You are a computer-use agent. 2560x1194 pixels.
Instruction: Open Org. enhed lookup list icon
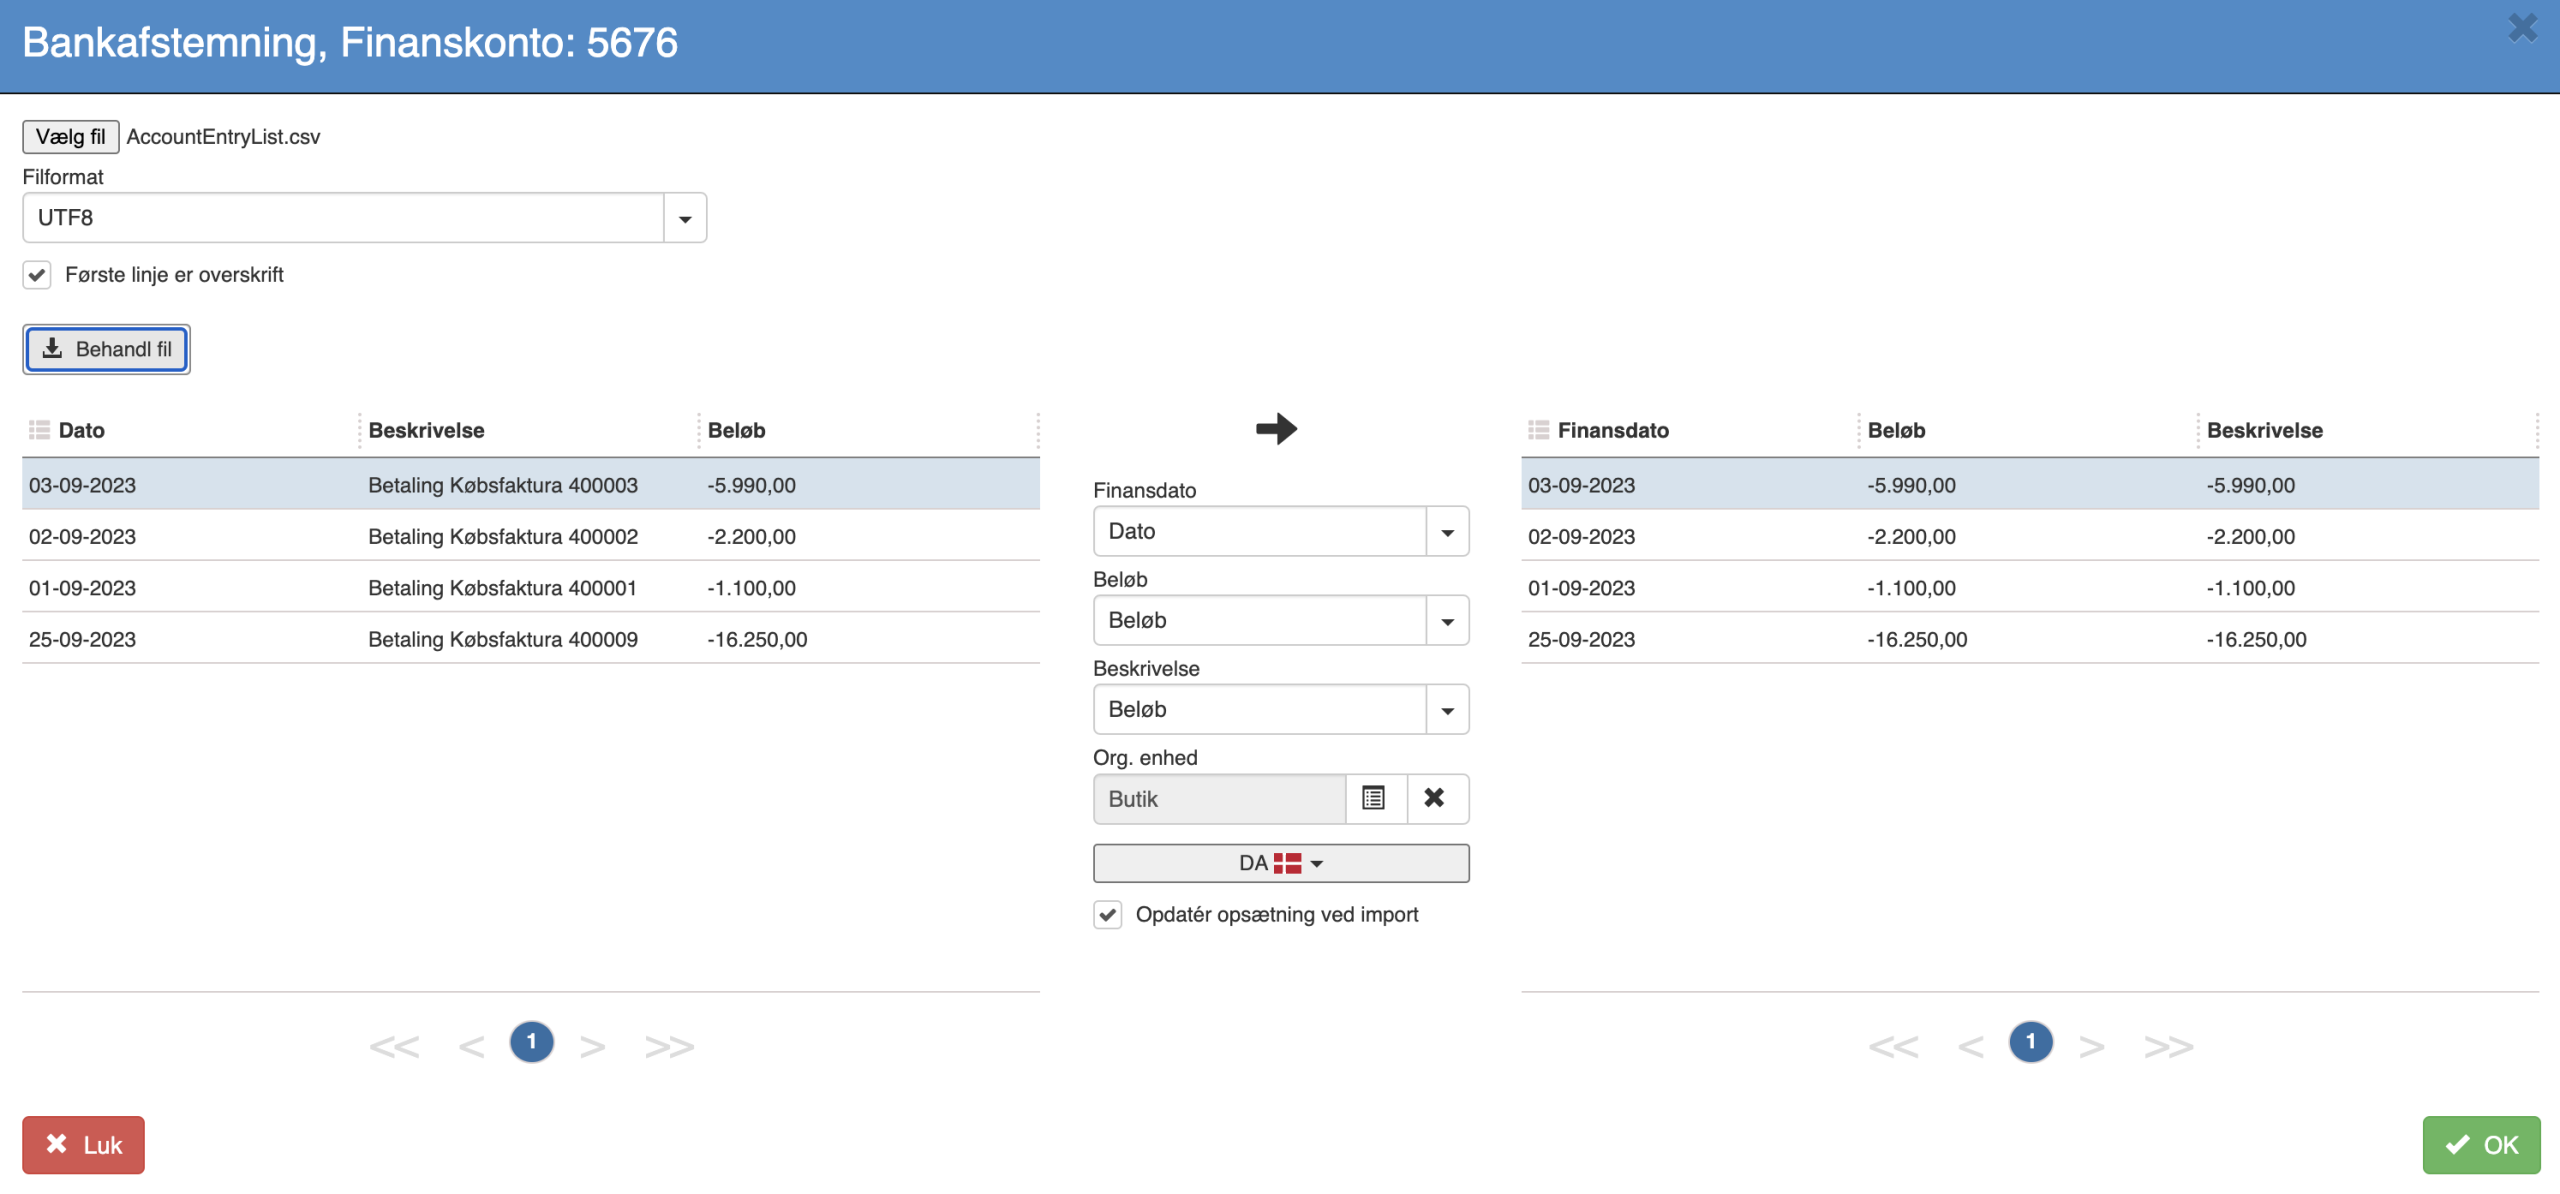pos(1374,799)
